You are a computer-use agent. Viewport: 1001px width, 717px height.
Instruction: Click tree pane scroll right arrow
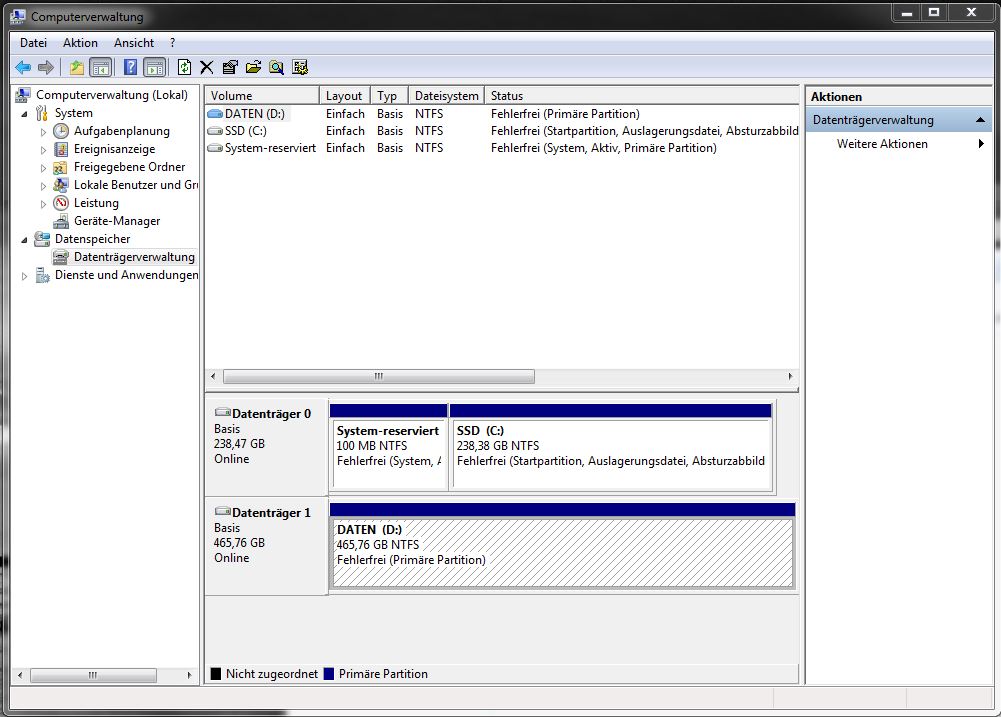point(190,675)
